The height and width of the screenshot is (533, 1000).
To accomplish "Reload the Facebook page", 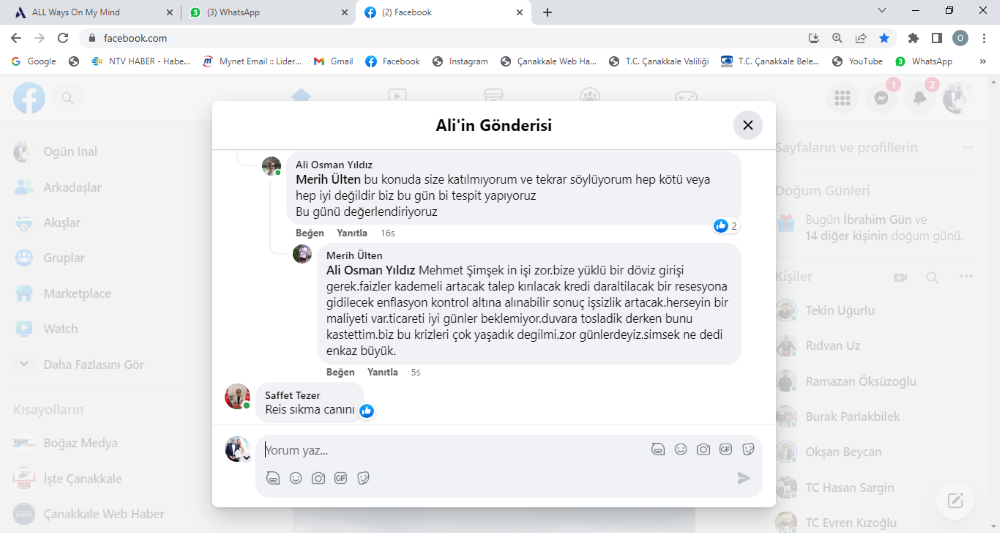I will (62, 38).
